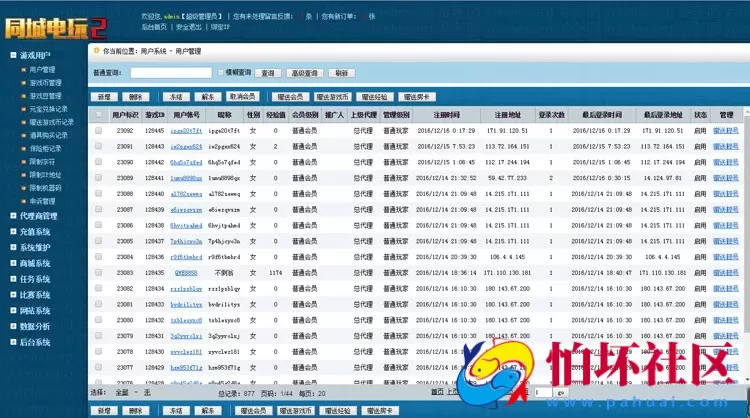
Task: Click 赠送会员 in the toolbar above the table
Action: pyautogui.click(x=291, y=97)
